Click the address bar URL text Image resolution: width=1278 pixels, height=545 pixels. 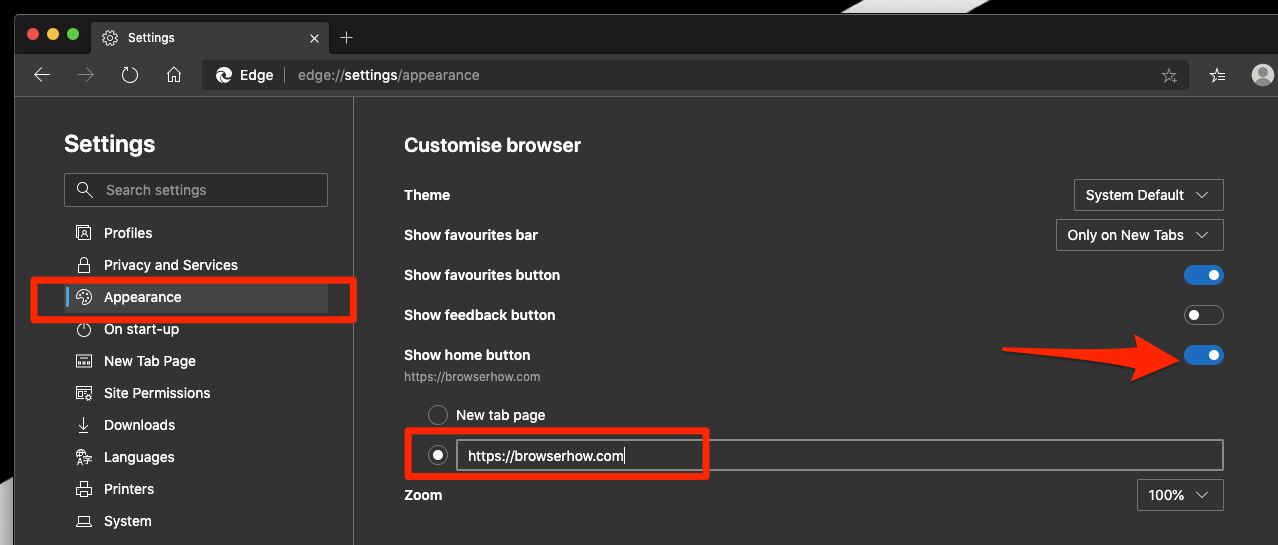pos(389,75)
